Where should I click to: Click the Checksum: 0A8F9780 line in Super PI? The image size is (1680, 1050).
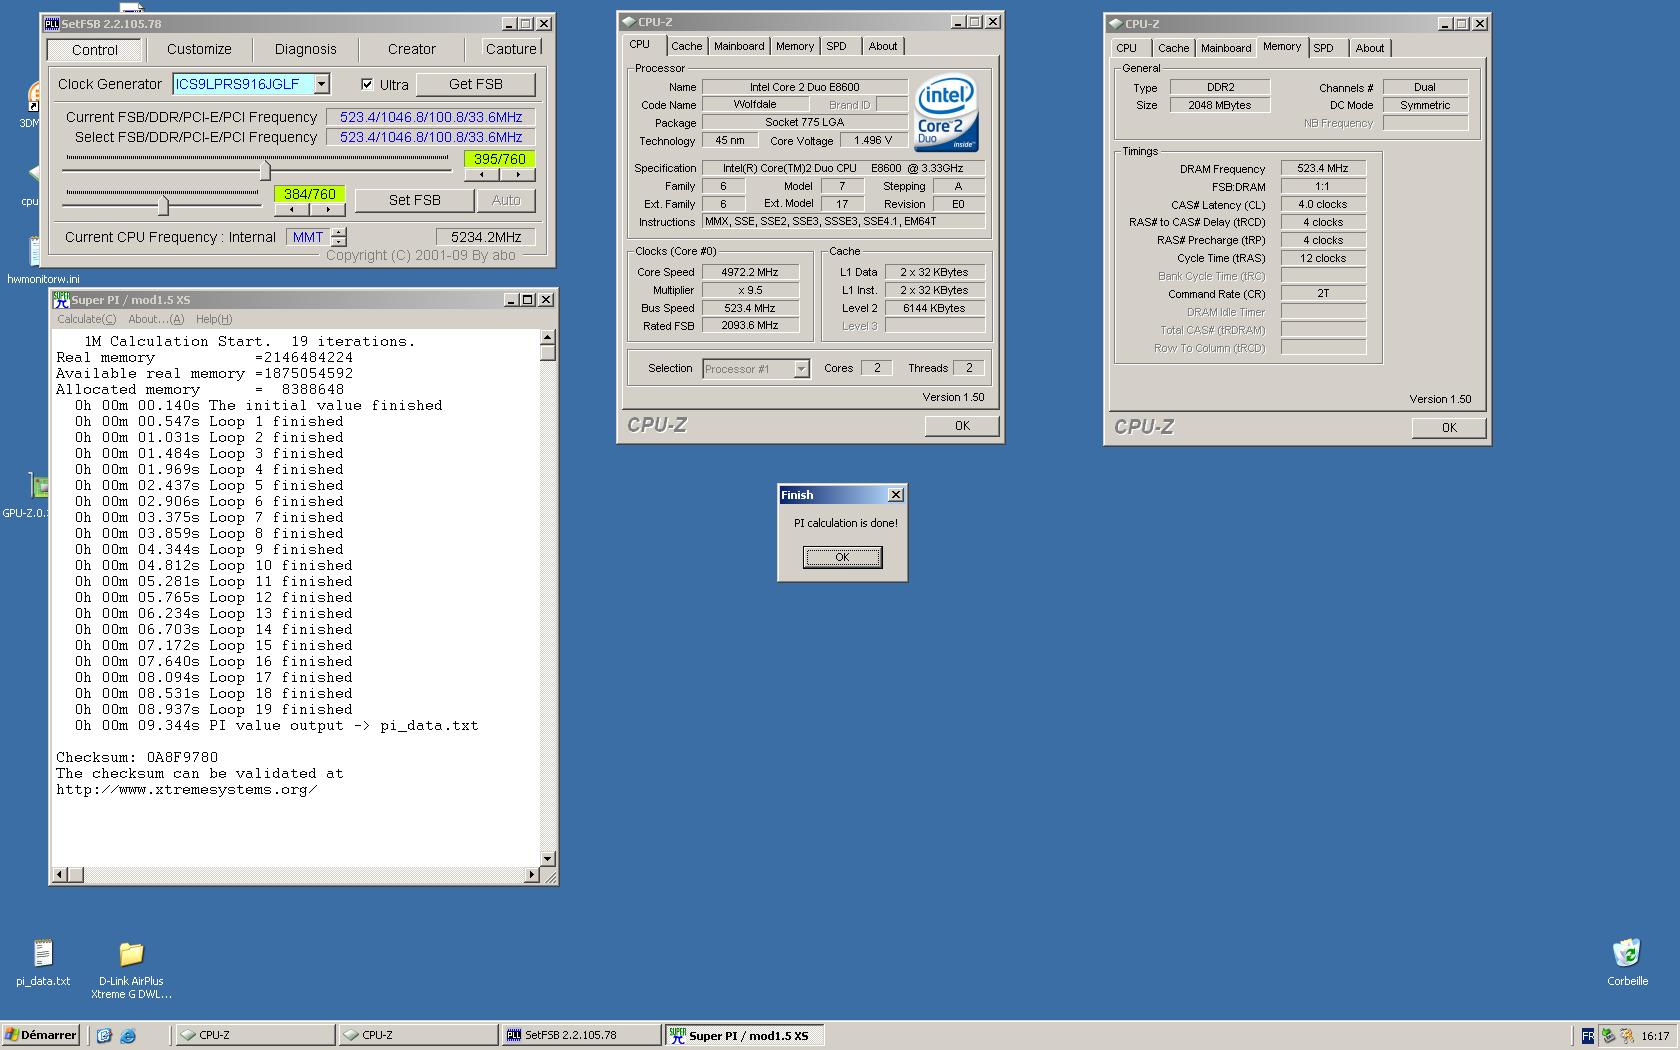(137, 757)
